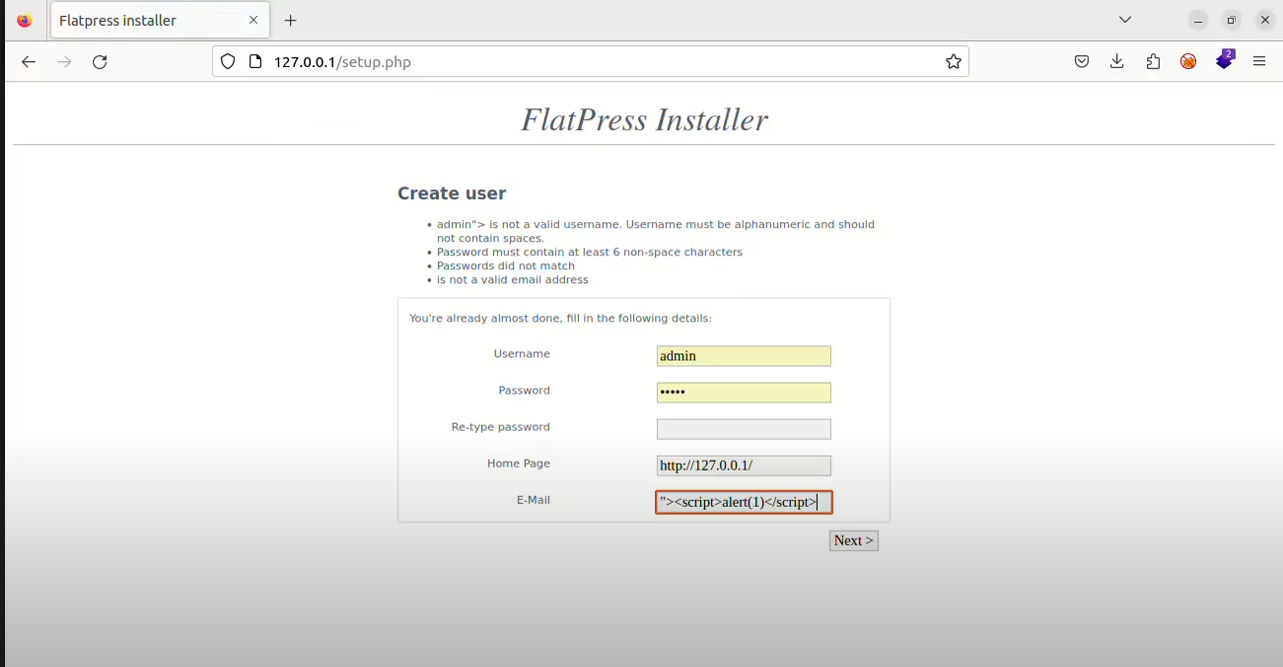The height and width of the screenshot is (667, 1283).
Task: Open the Firefox hamburger menu
Action: tap(1259, 62)
